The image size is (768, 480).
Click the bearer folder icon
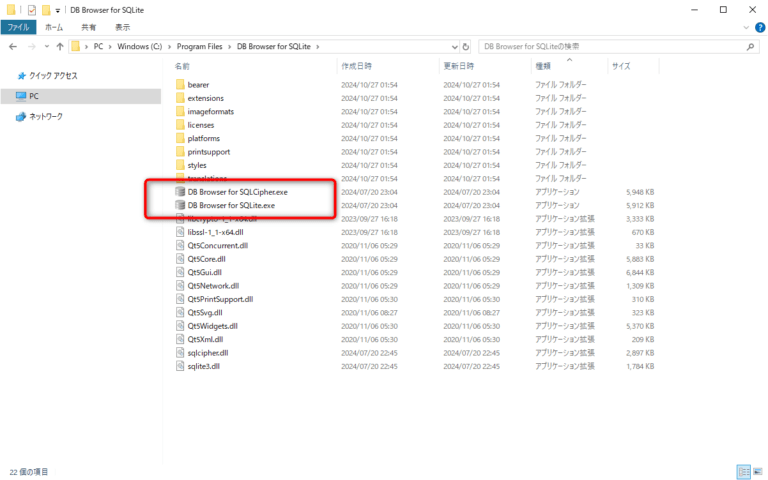(x=179, y=85)
